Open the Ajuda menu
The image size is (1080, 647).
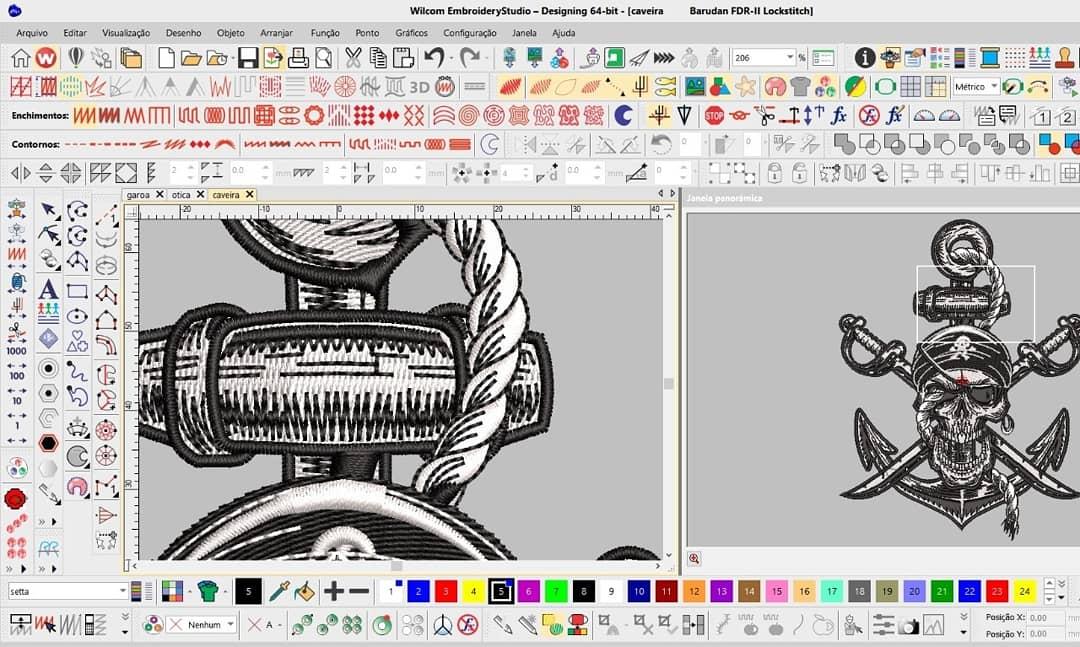pos(563,32)
